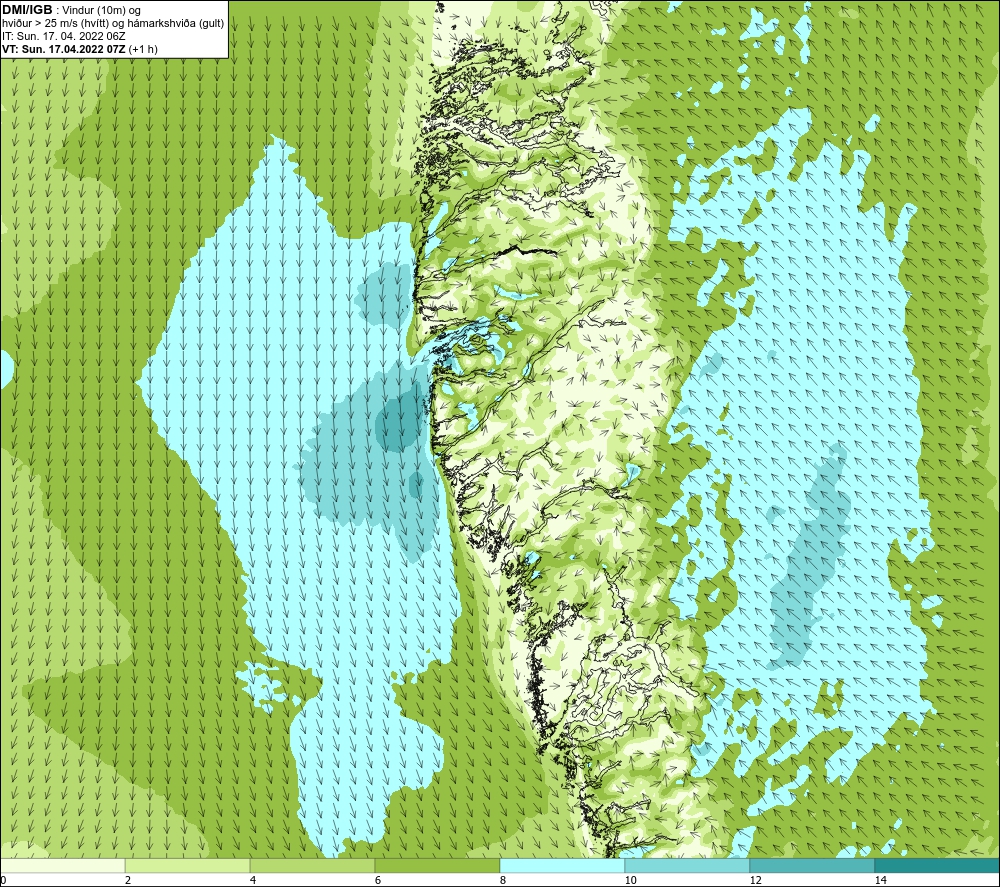
Task: Click the 'IT: Sun. 17. 04. 2022 06Z' line
Action: pos(64,36)
